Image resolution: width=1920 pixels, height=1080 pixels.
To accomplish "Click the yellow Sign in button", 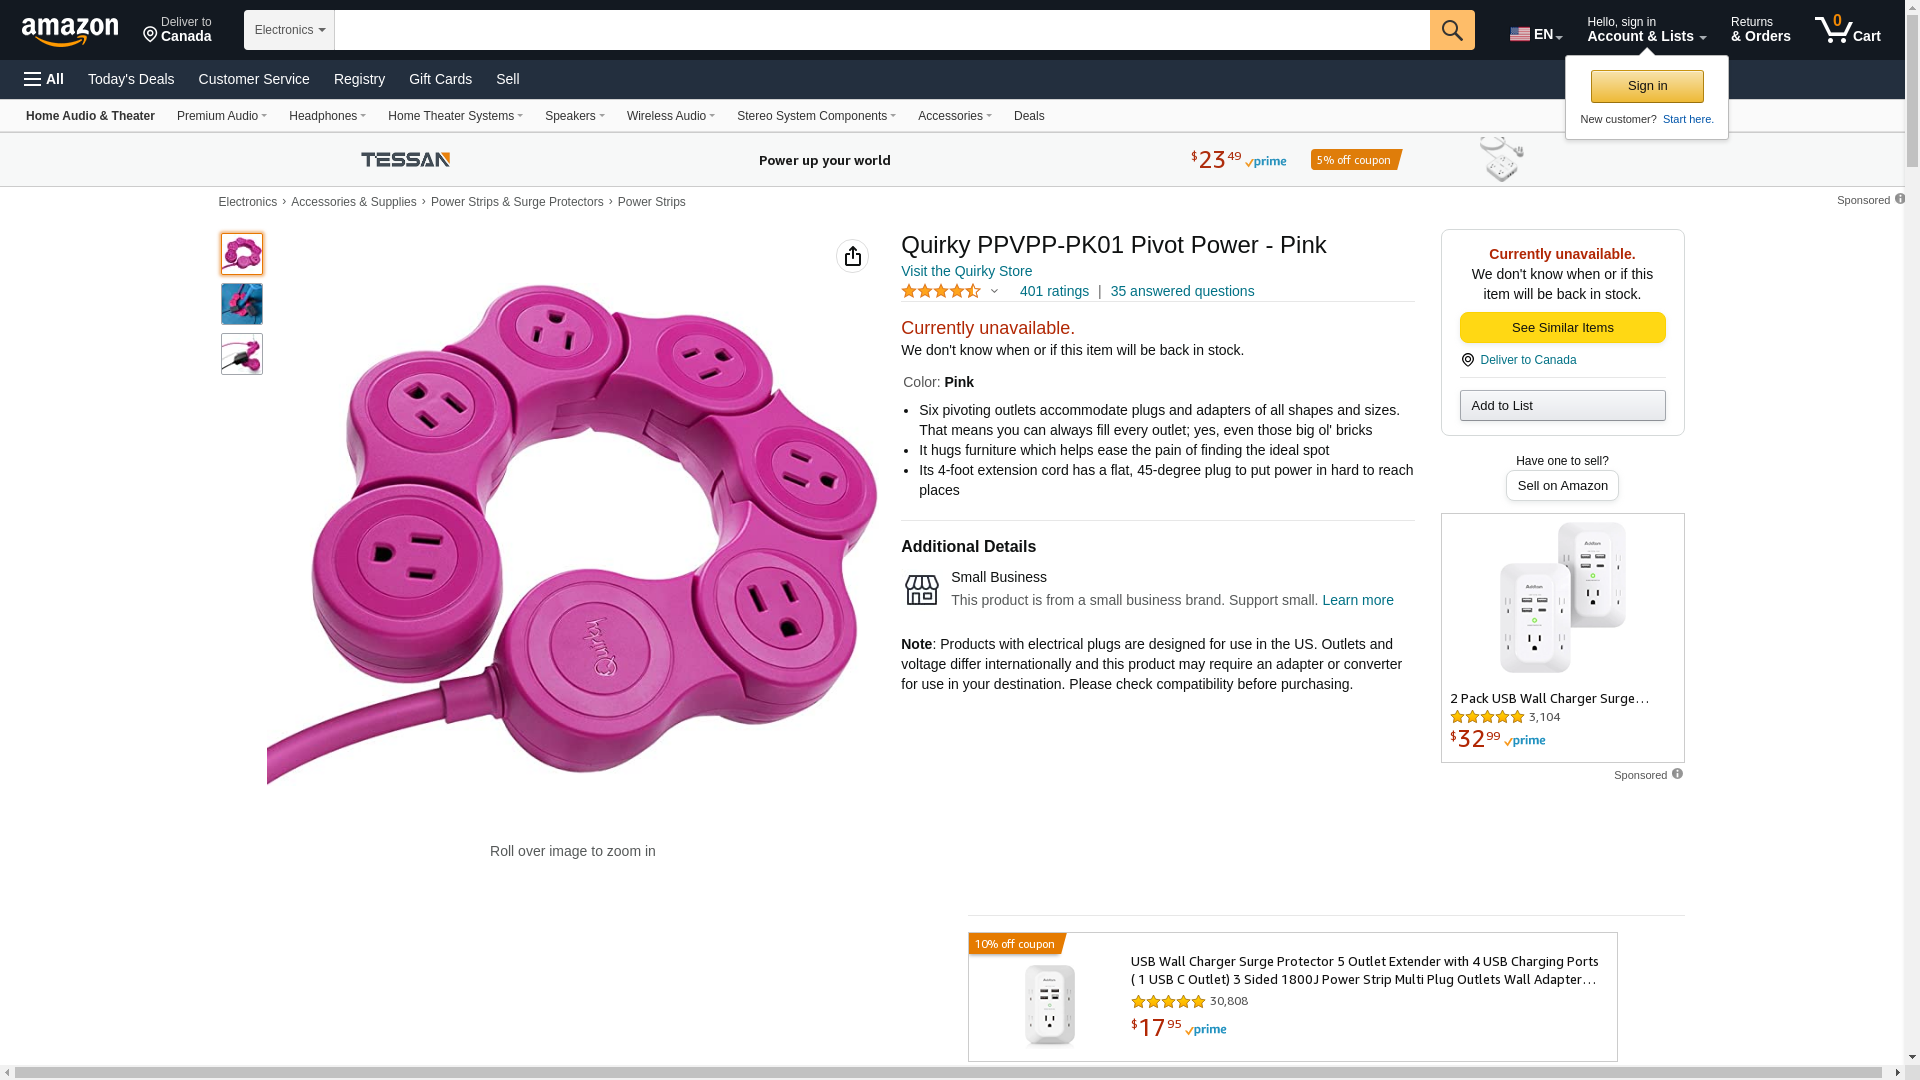I will coord(1647,86).
